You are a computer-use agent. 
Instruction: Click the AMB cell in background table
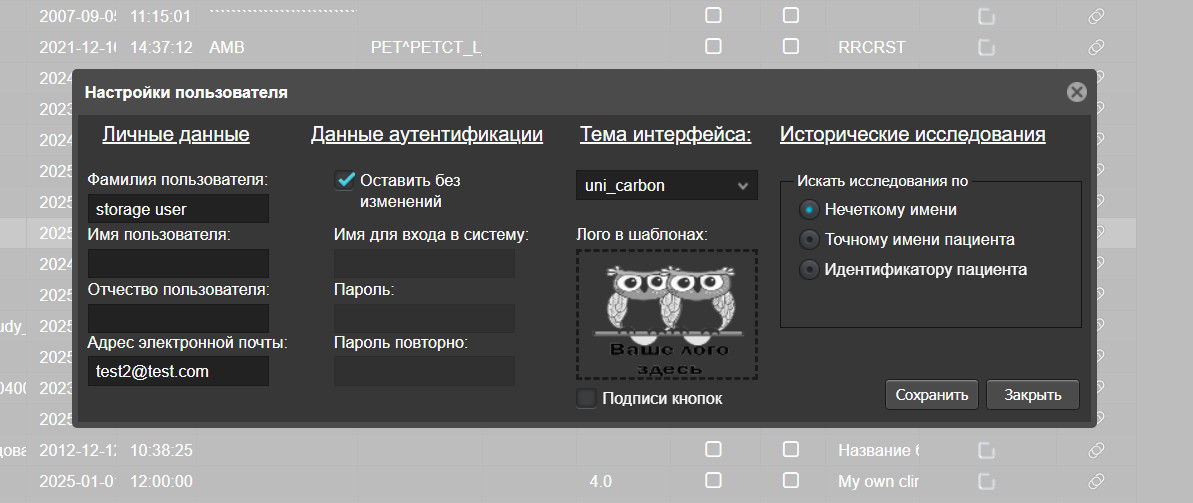[x=227, y=47]
